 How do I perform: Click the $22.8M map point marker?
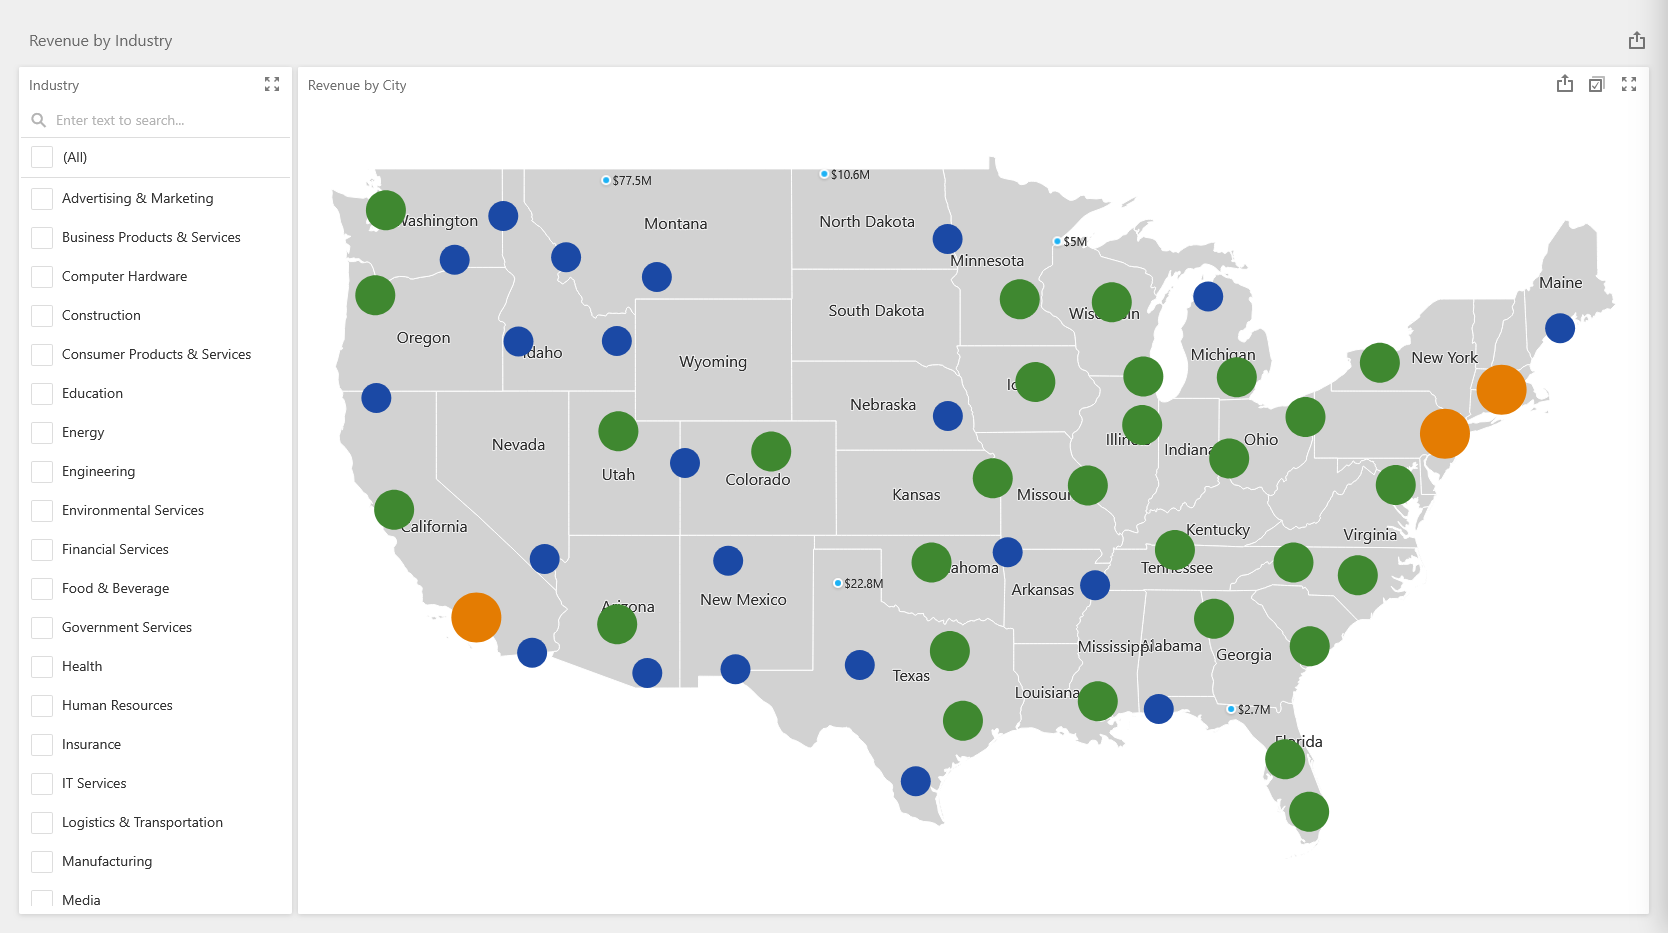[x=838, y=583]
